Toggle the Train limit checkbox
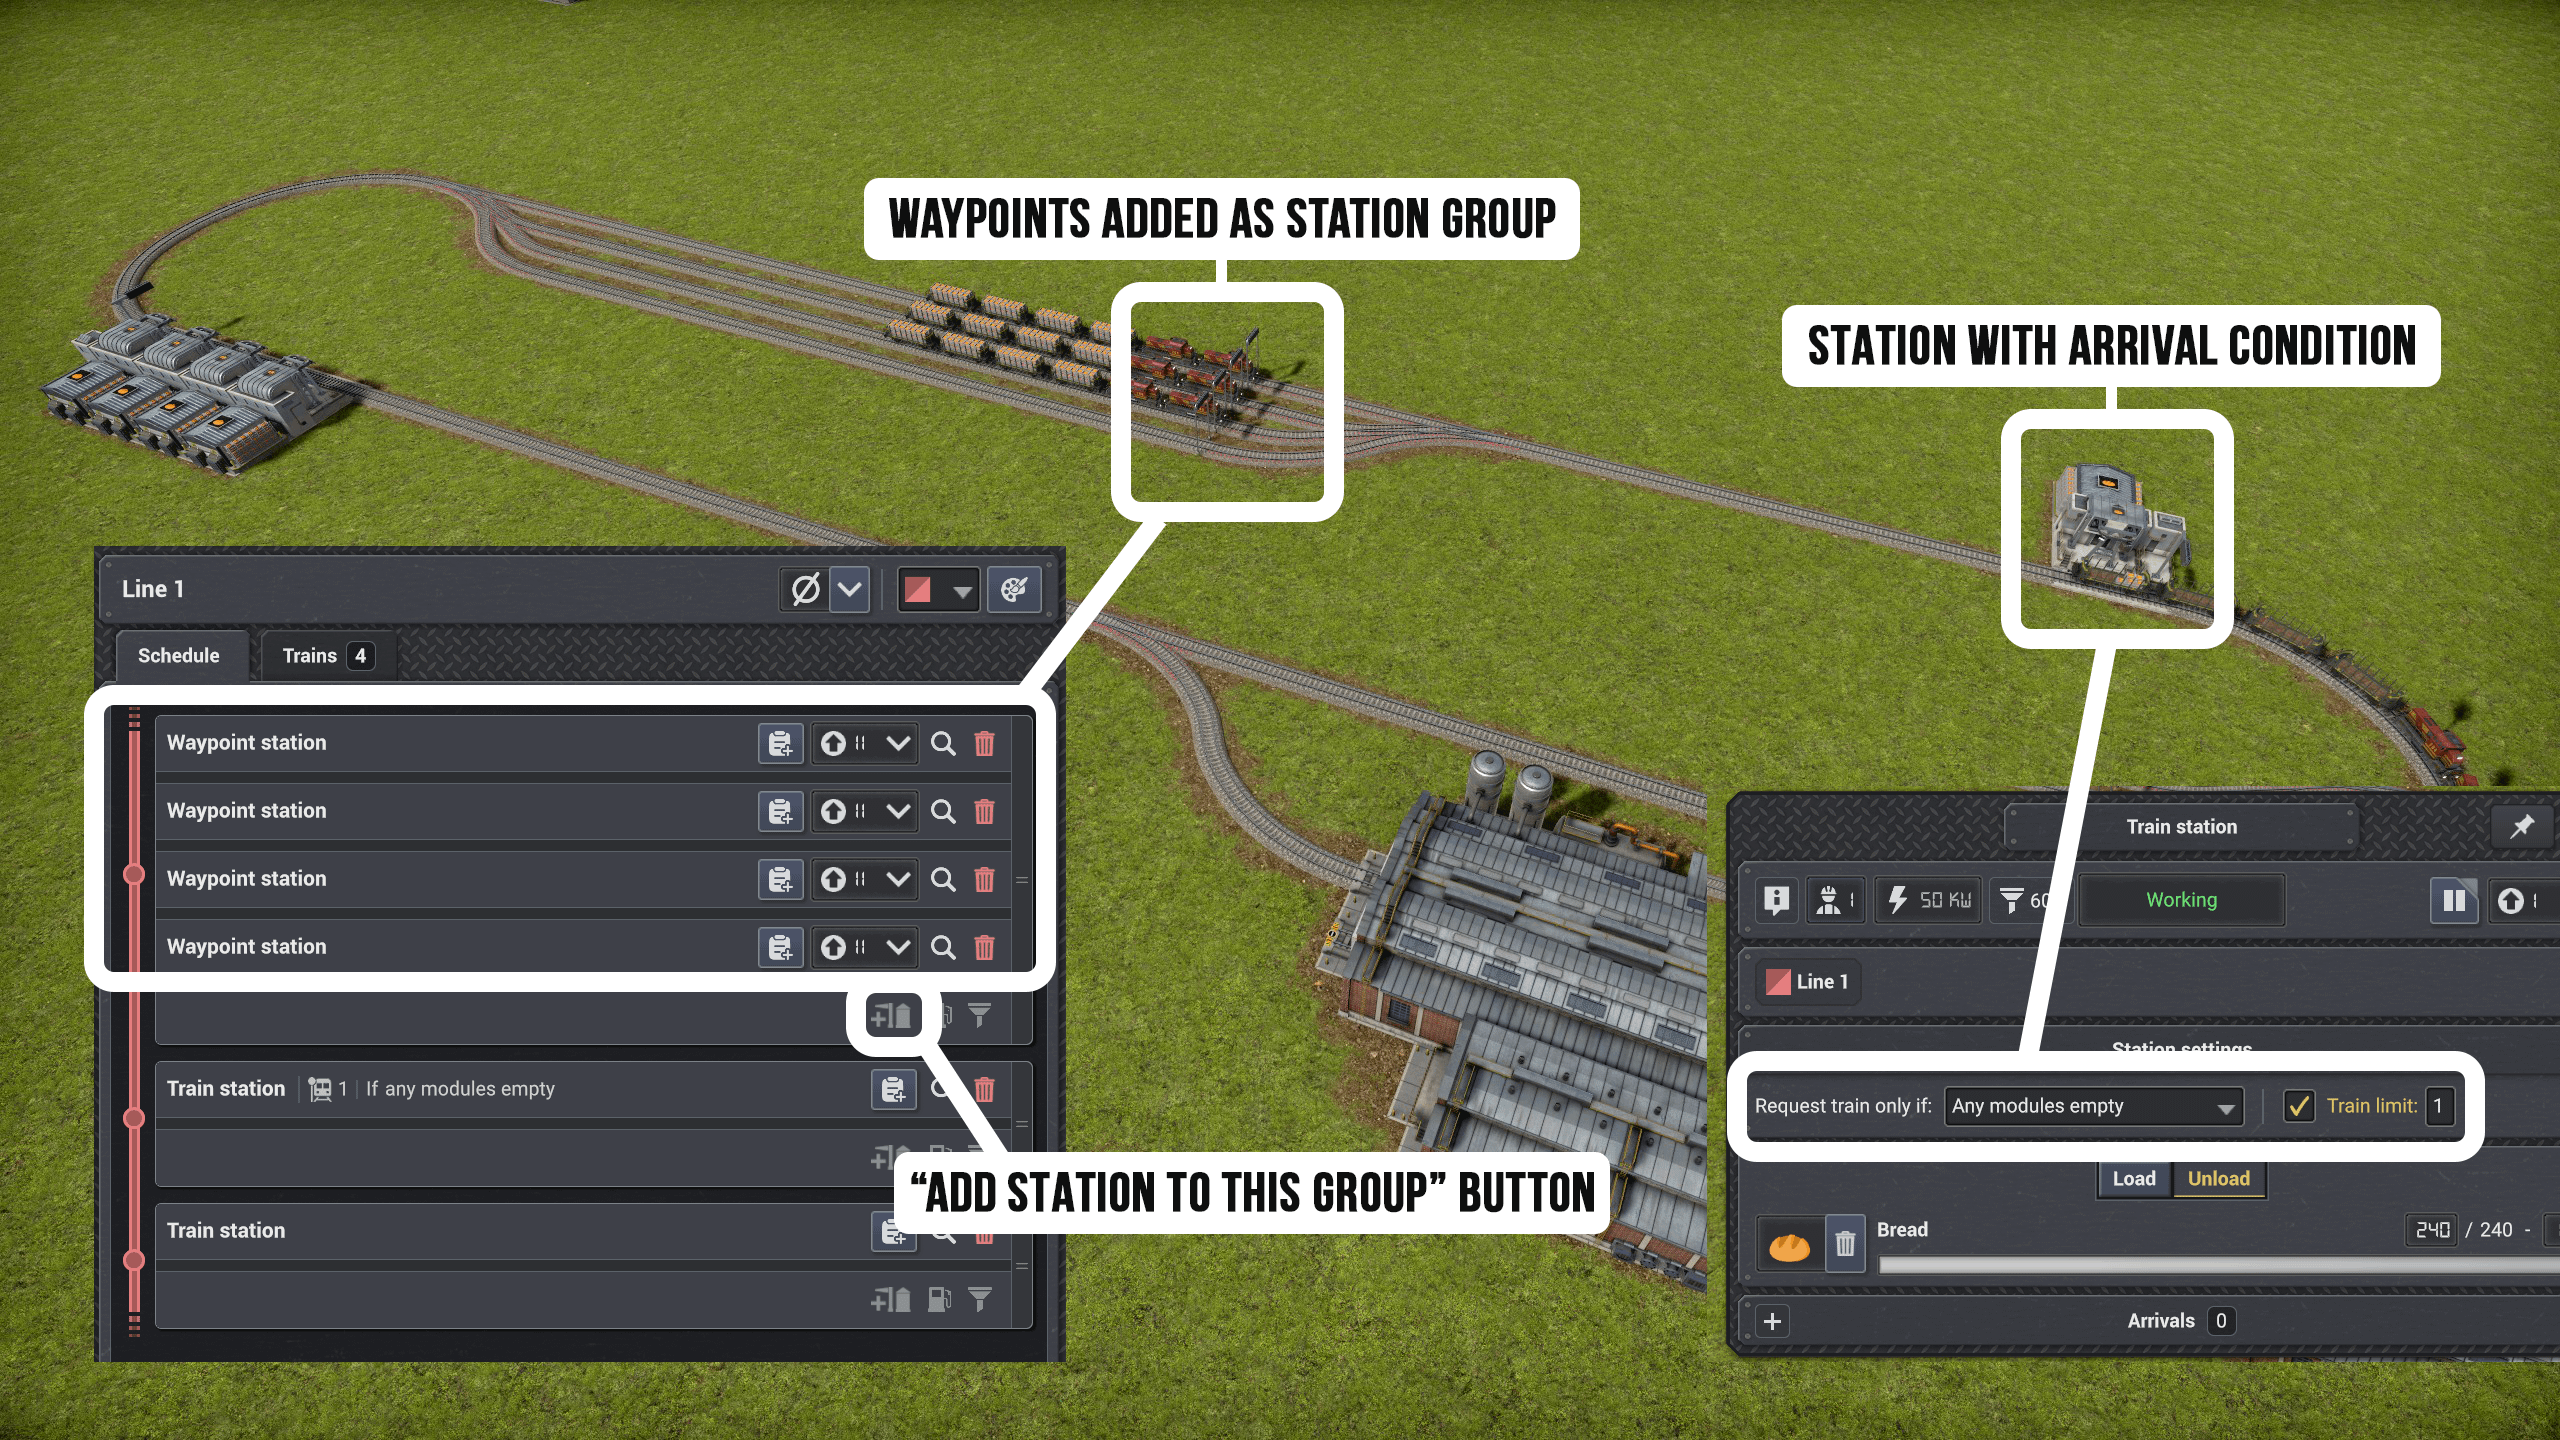Image resolution: width=2560 pixels, height=1440 pixels. click(x=2299, y=1106)
